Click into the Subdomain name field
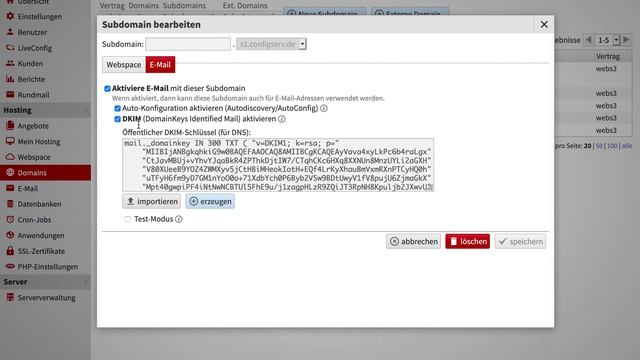640x360 pixels. tap(188, 44)
